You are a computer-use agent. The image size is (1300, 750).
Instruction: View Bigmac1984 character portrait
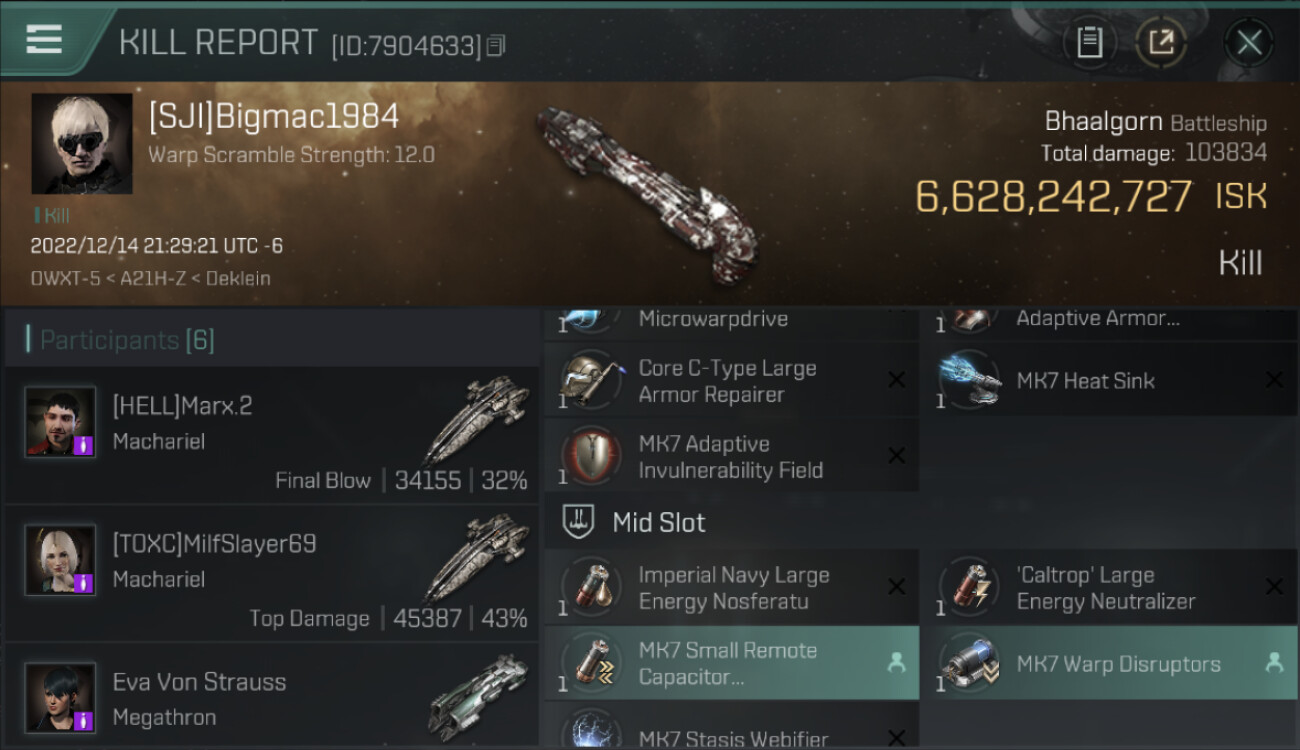(x=82, y=143)
